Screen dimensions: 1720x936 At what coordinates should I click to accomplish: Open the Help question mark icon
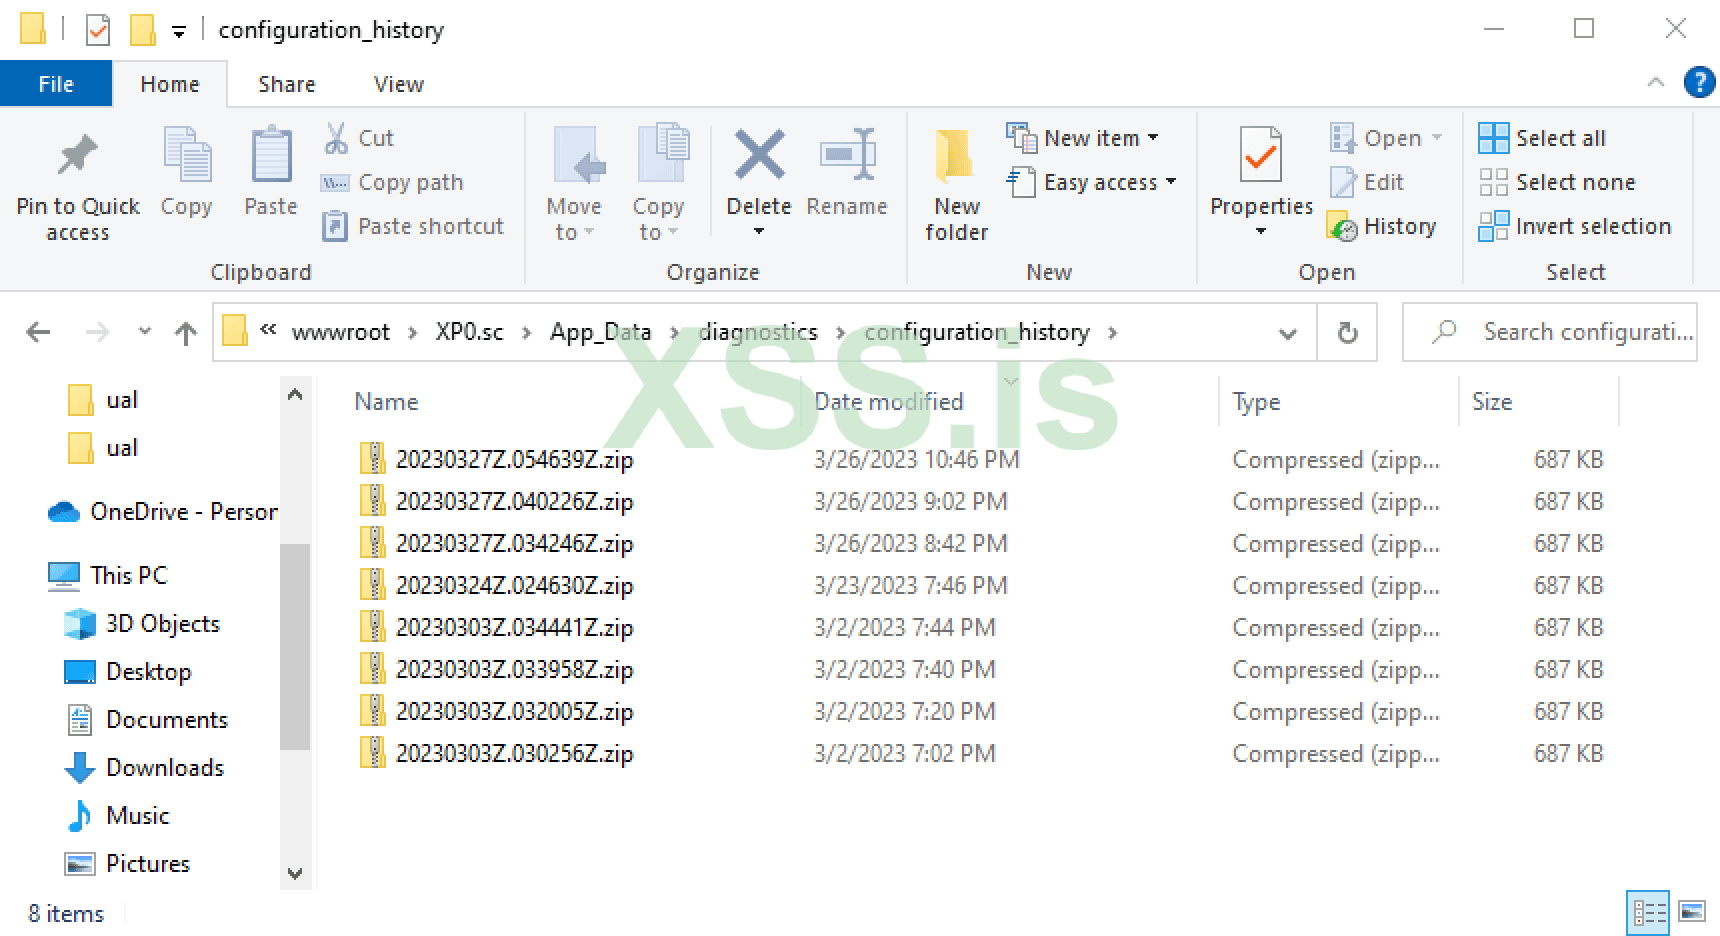tap(1699, 82)
